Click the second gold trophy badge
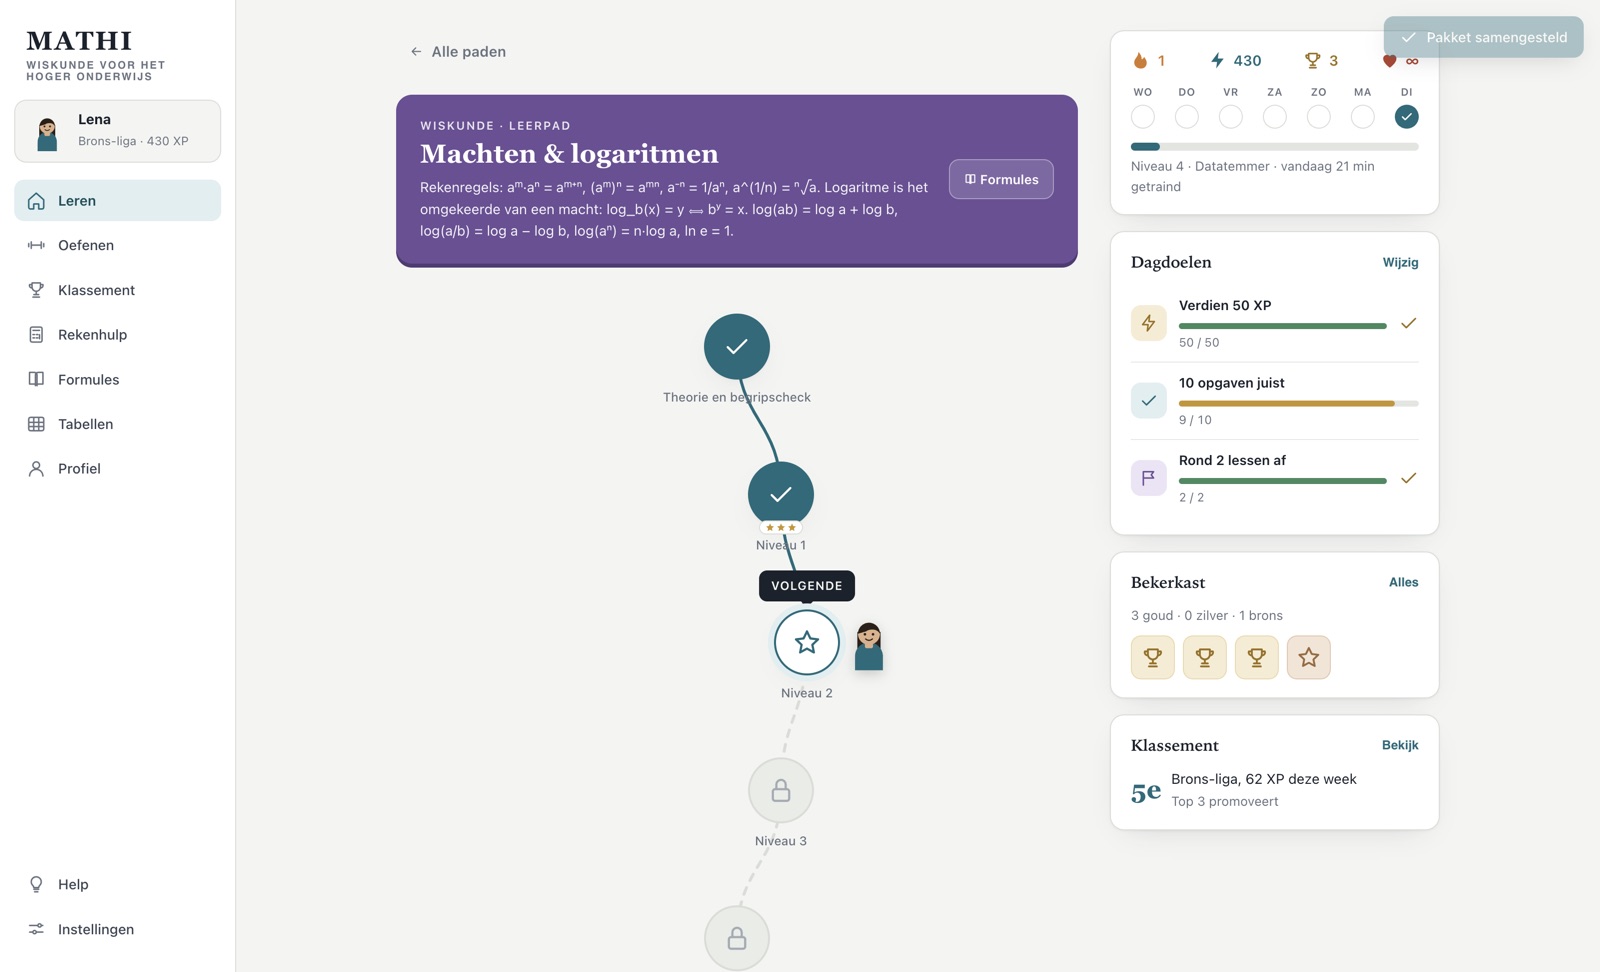This screenshot has width=1600, height=972. coord(1205,657)
